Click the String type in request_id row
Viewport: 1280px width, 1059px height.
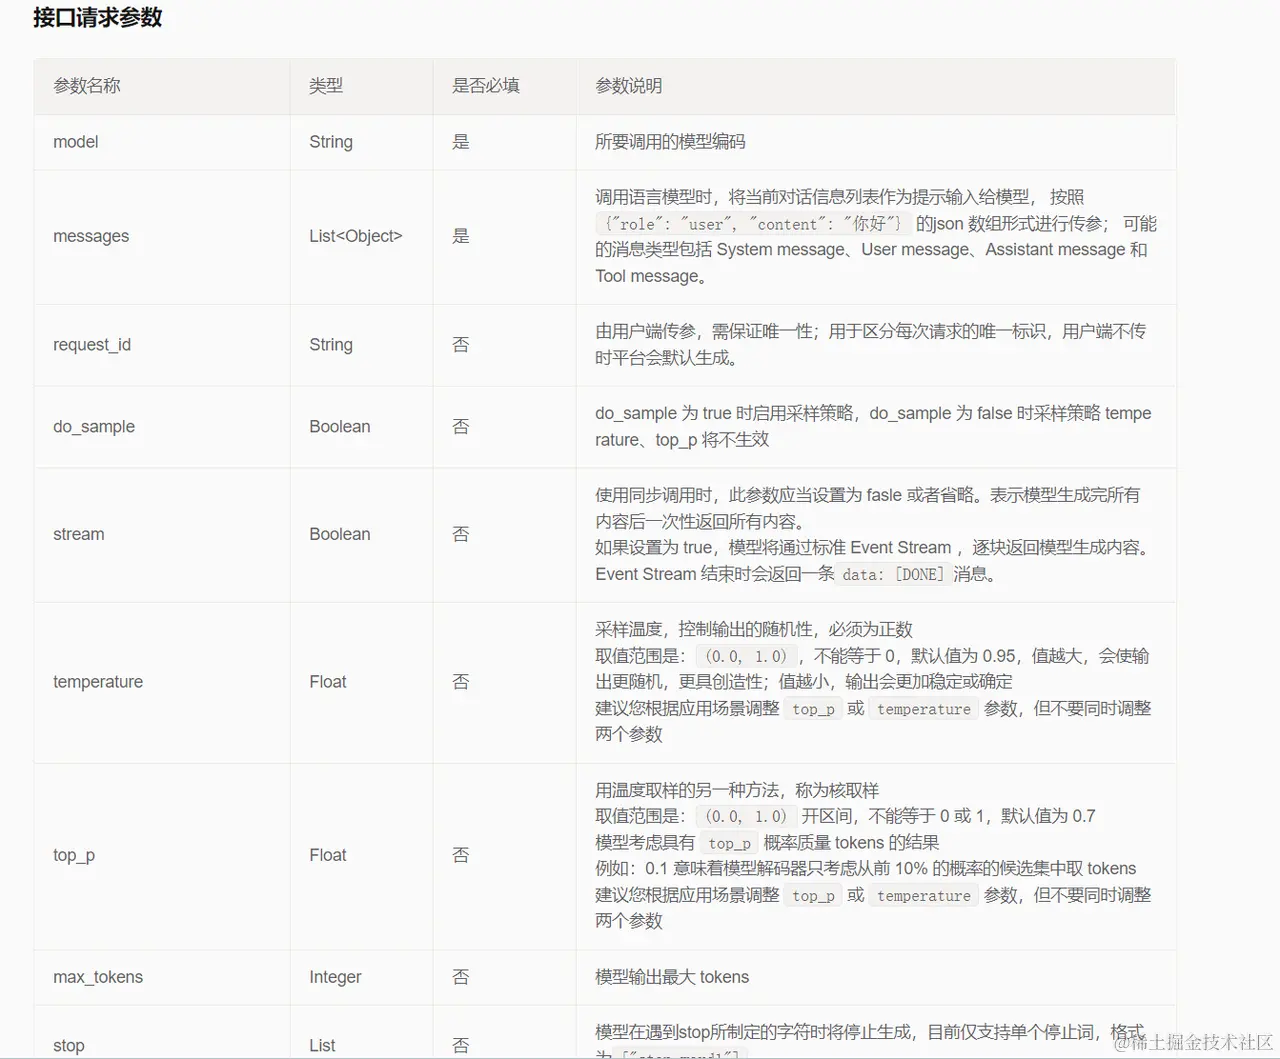point(331,345)
